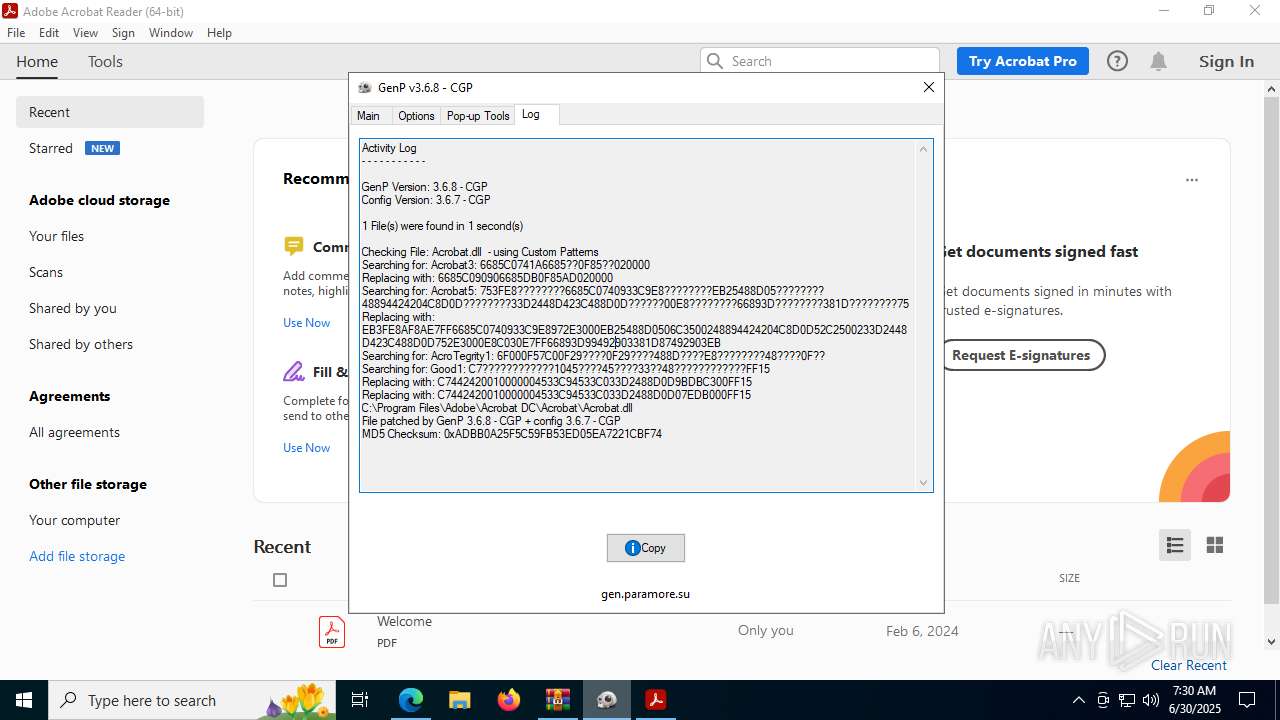1280x720 pixels.
Task: Open the Help menu
Action: [219, 33]
